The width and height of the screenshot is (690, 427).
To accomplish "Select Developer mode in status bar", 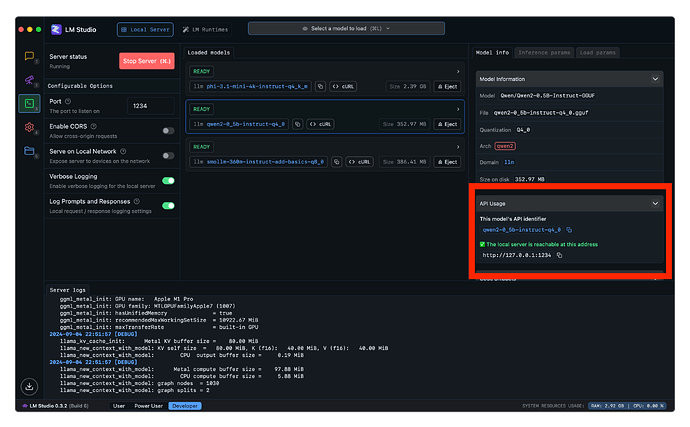I will pos(185,406).
